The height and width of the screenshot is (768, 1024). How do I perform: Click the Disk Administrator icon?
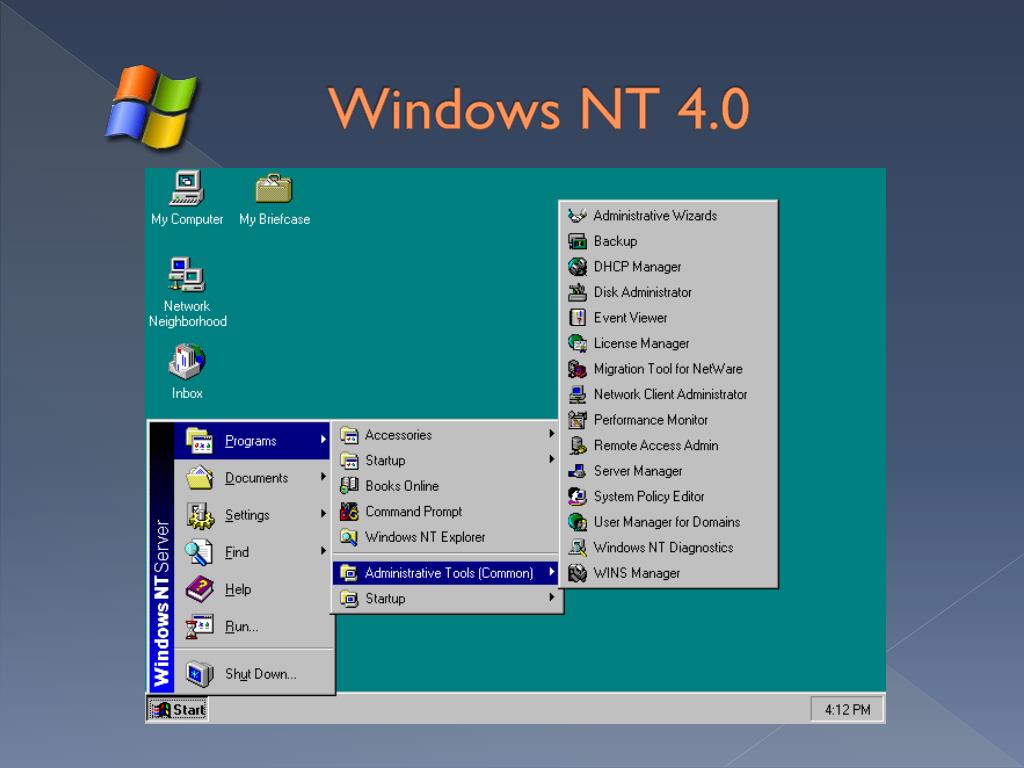pyautogui.click(x=577, y=292)
